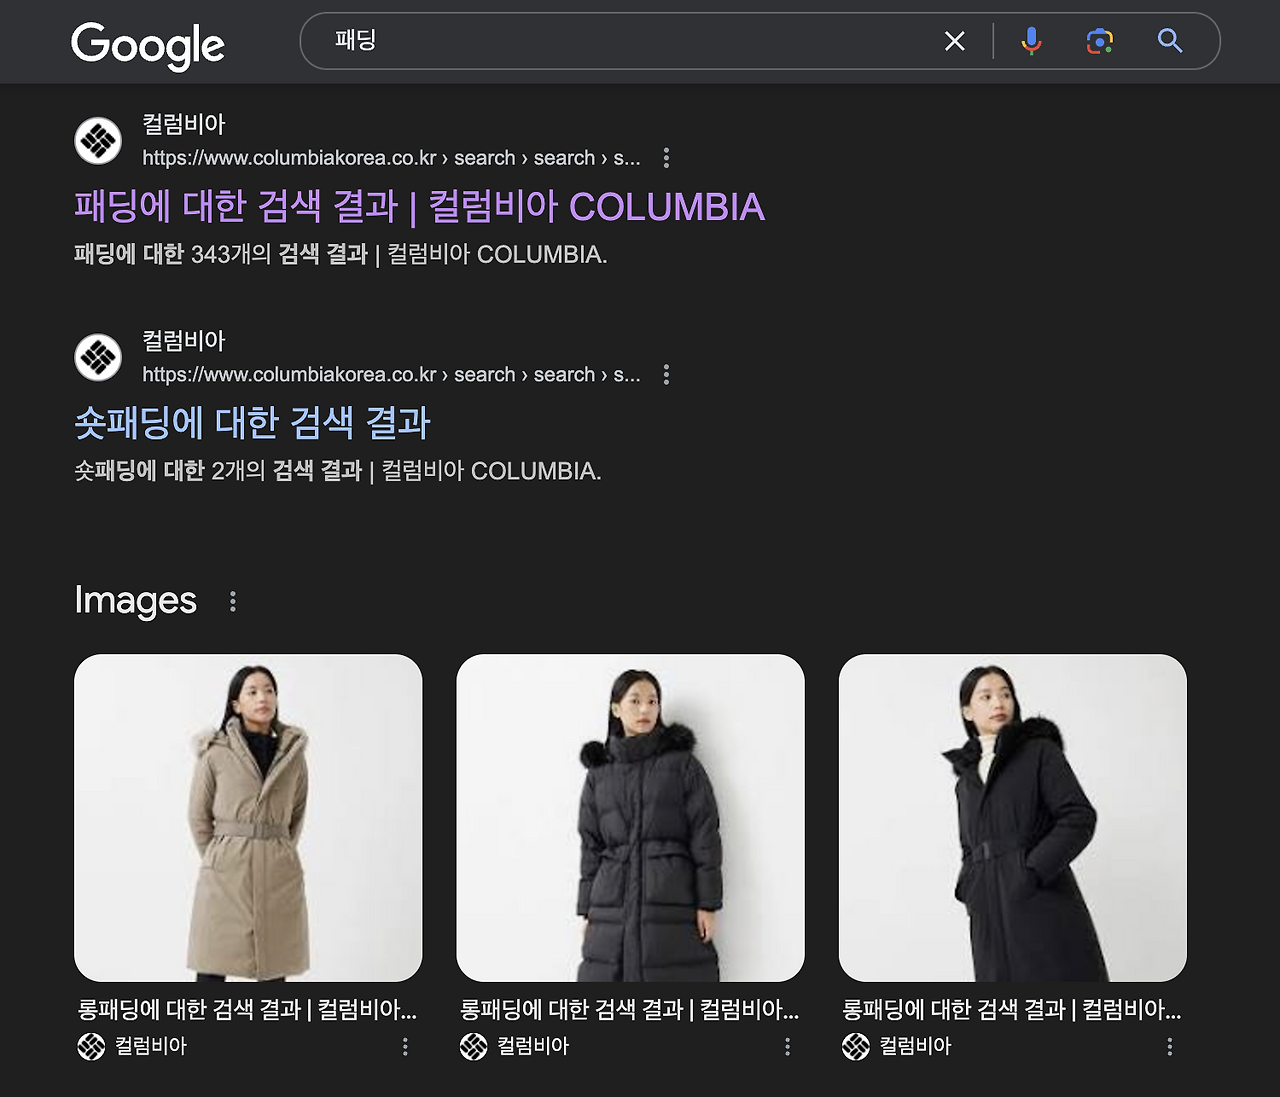The width and height of the screenshot is (1280, 1097).
Task: Open the three-dot menu under the beige coat image
Action: pyautogui.click(x=405, y=1045)
